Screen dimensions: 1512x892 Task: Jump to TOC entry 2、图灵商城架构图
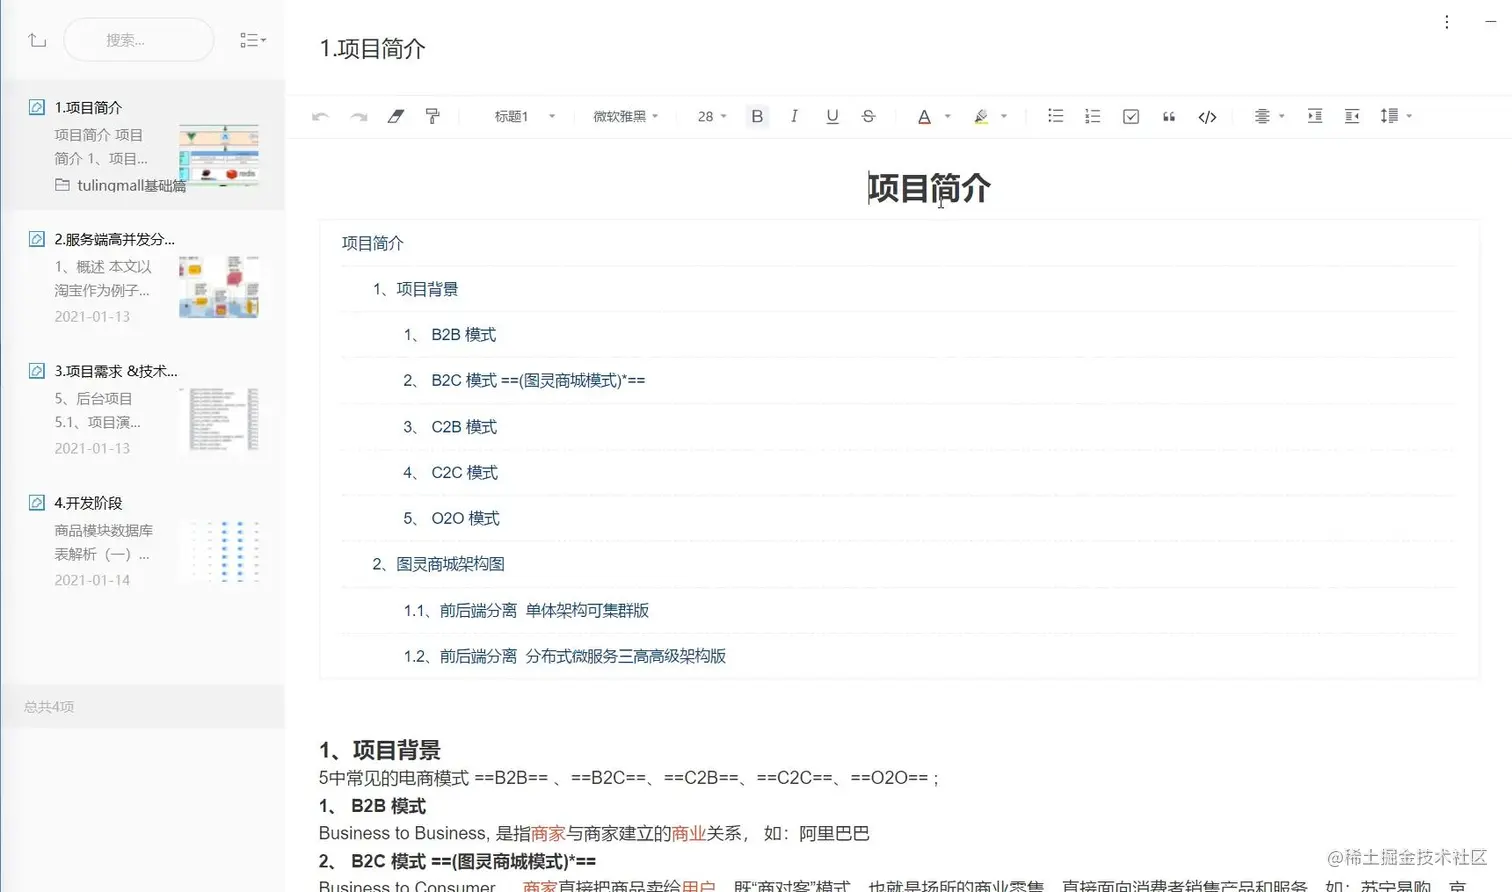pos(438,564)
